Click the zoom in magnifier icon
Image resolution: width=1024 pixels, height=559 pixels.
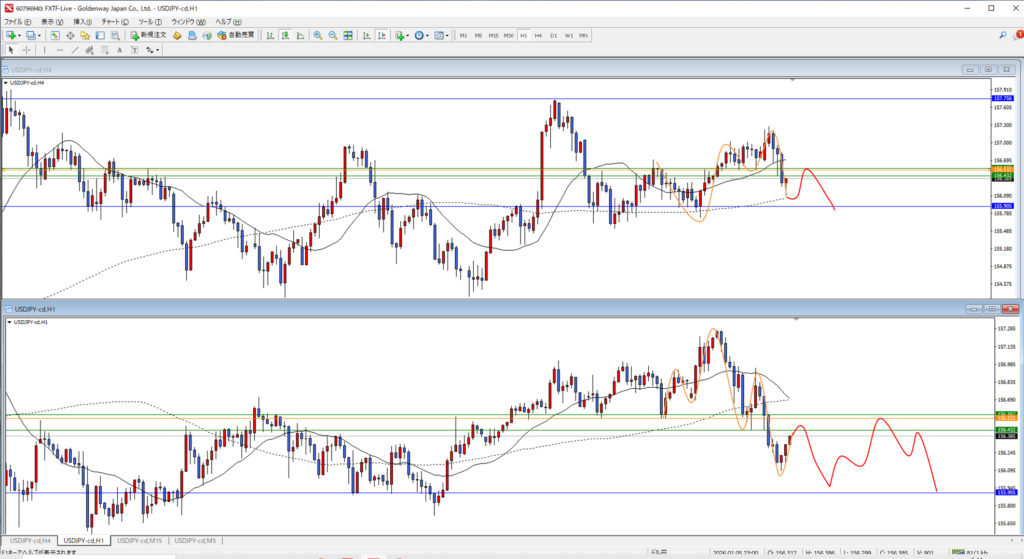pyautogui.click(x=318, y=35)
